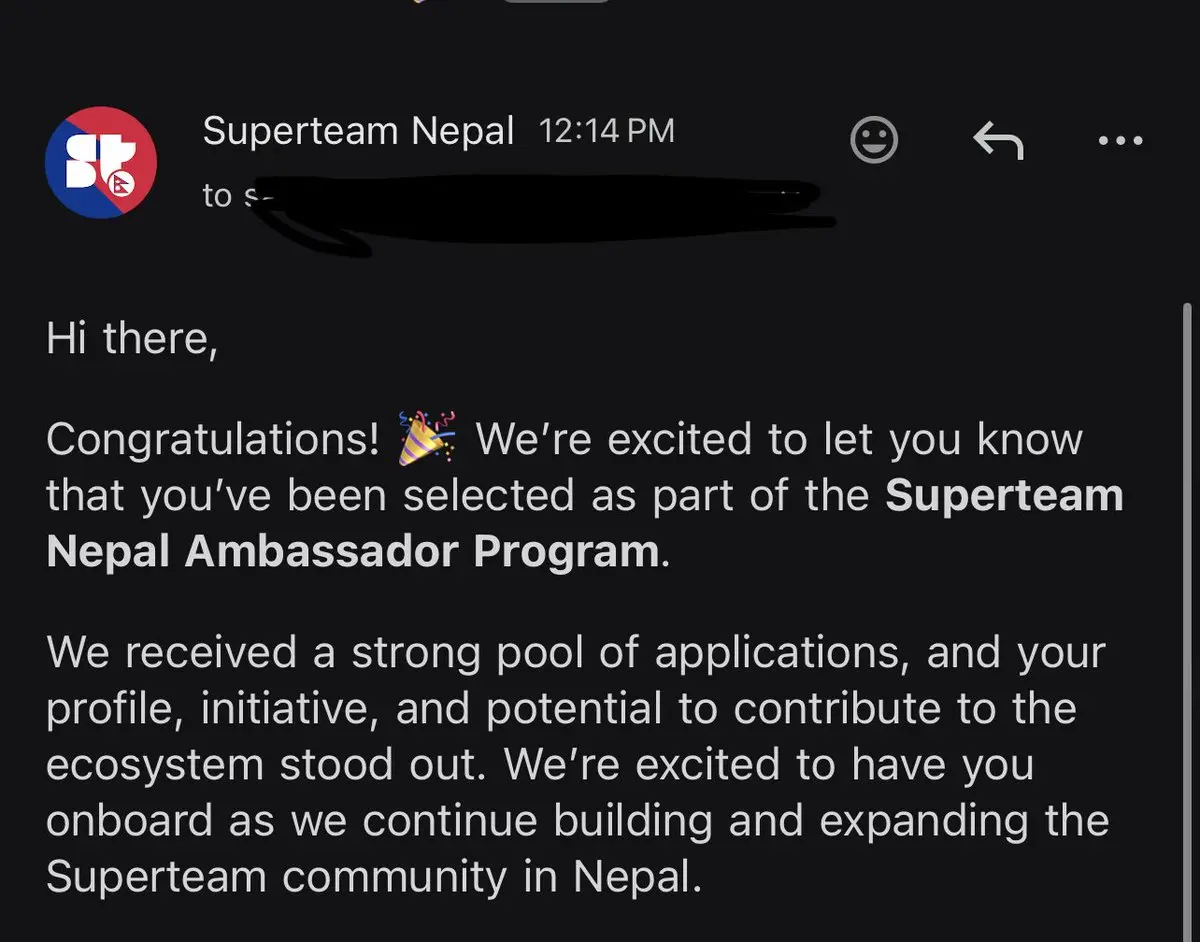Tap the emoji reaction smiley icon
The height and width of the screenshot is (942, 1200).
873,139
